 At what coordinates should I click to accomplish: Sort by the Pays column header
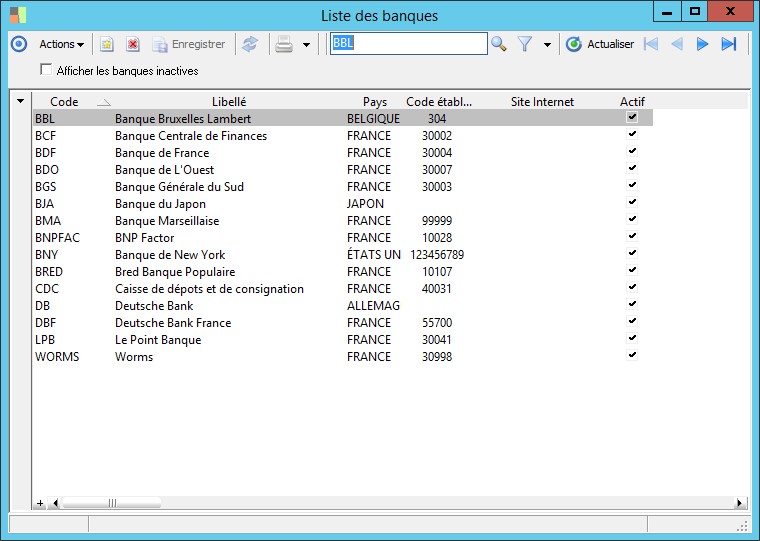click(375, 101)
